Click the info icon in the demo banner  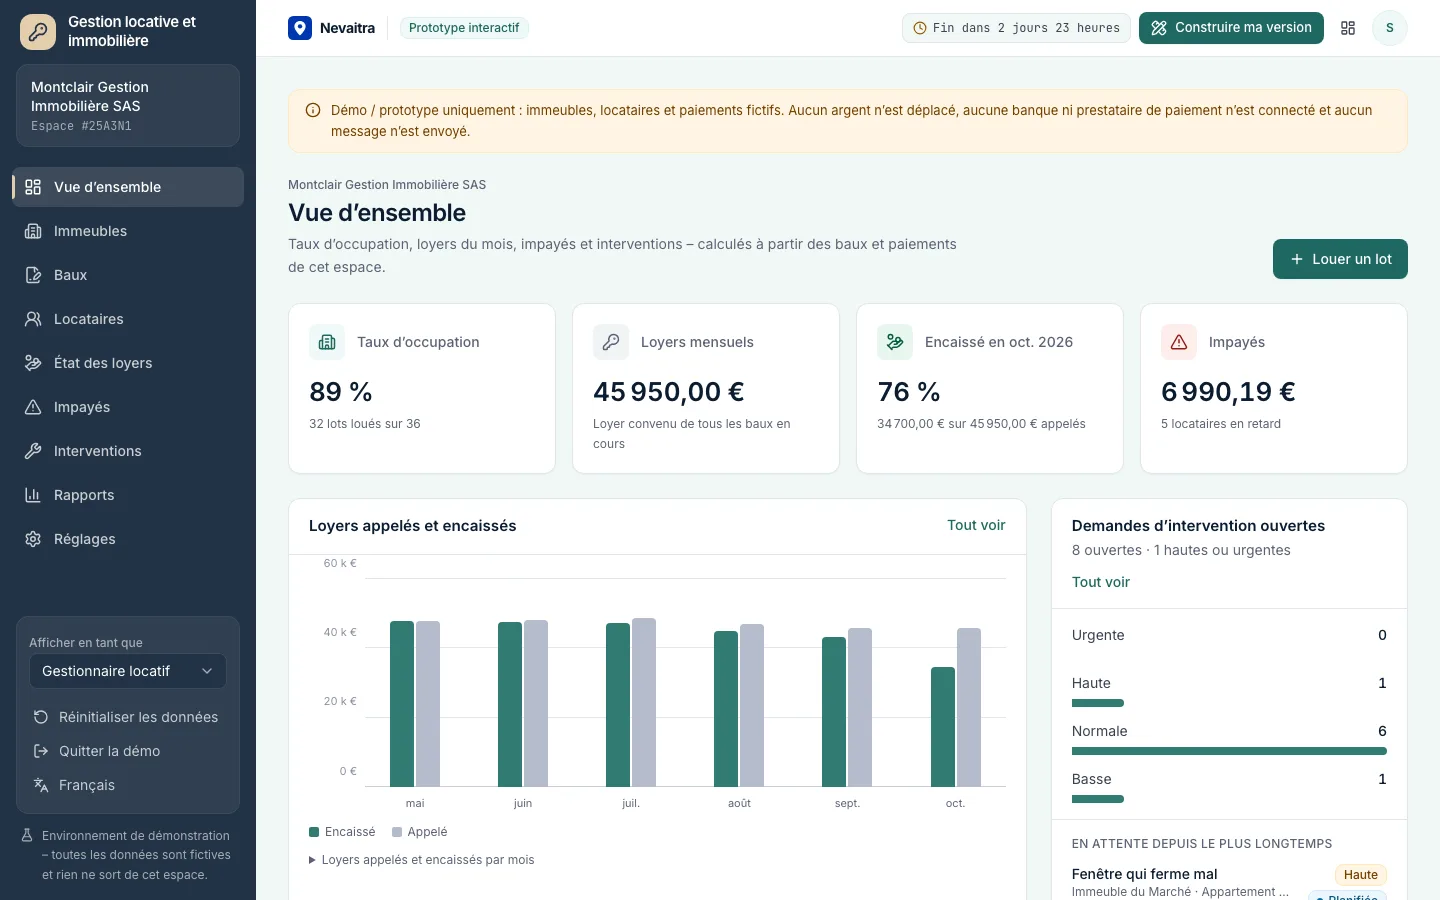(313, 111)
